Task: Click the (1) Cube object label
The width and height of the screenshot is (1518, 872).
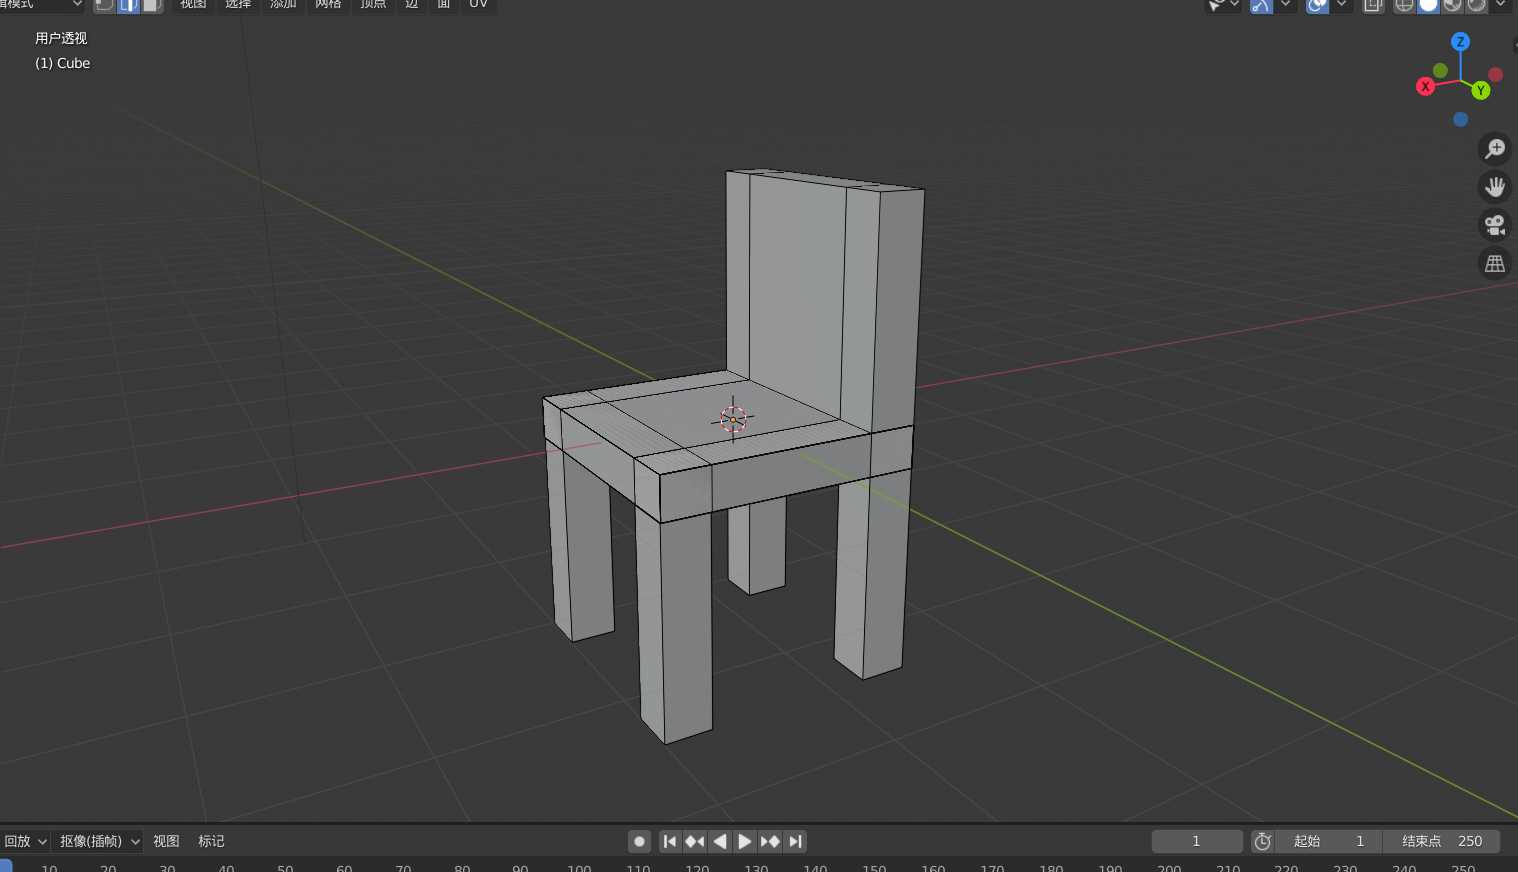Action: pyautogui.click(x=63, y=63)
